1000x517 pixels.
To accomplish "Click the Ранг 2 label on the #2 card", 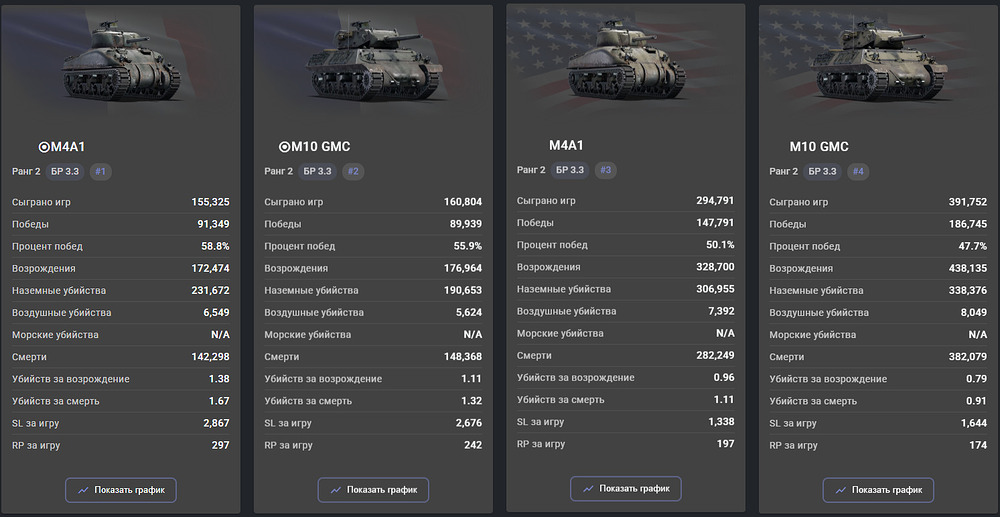I will (279, 171).
